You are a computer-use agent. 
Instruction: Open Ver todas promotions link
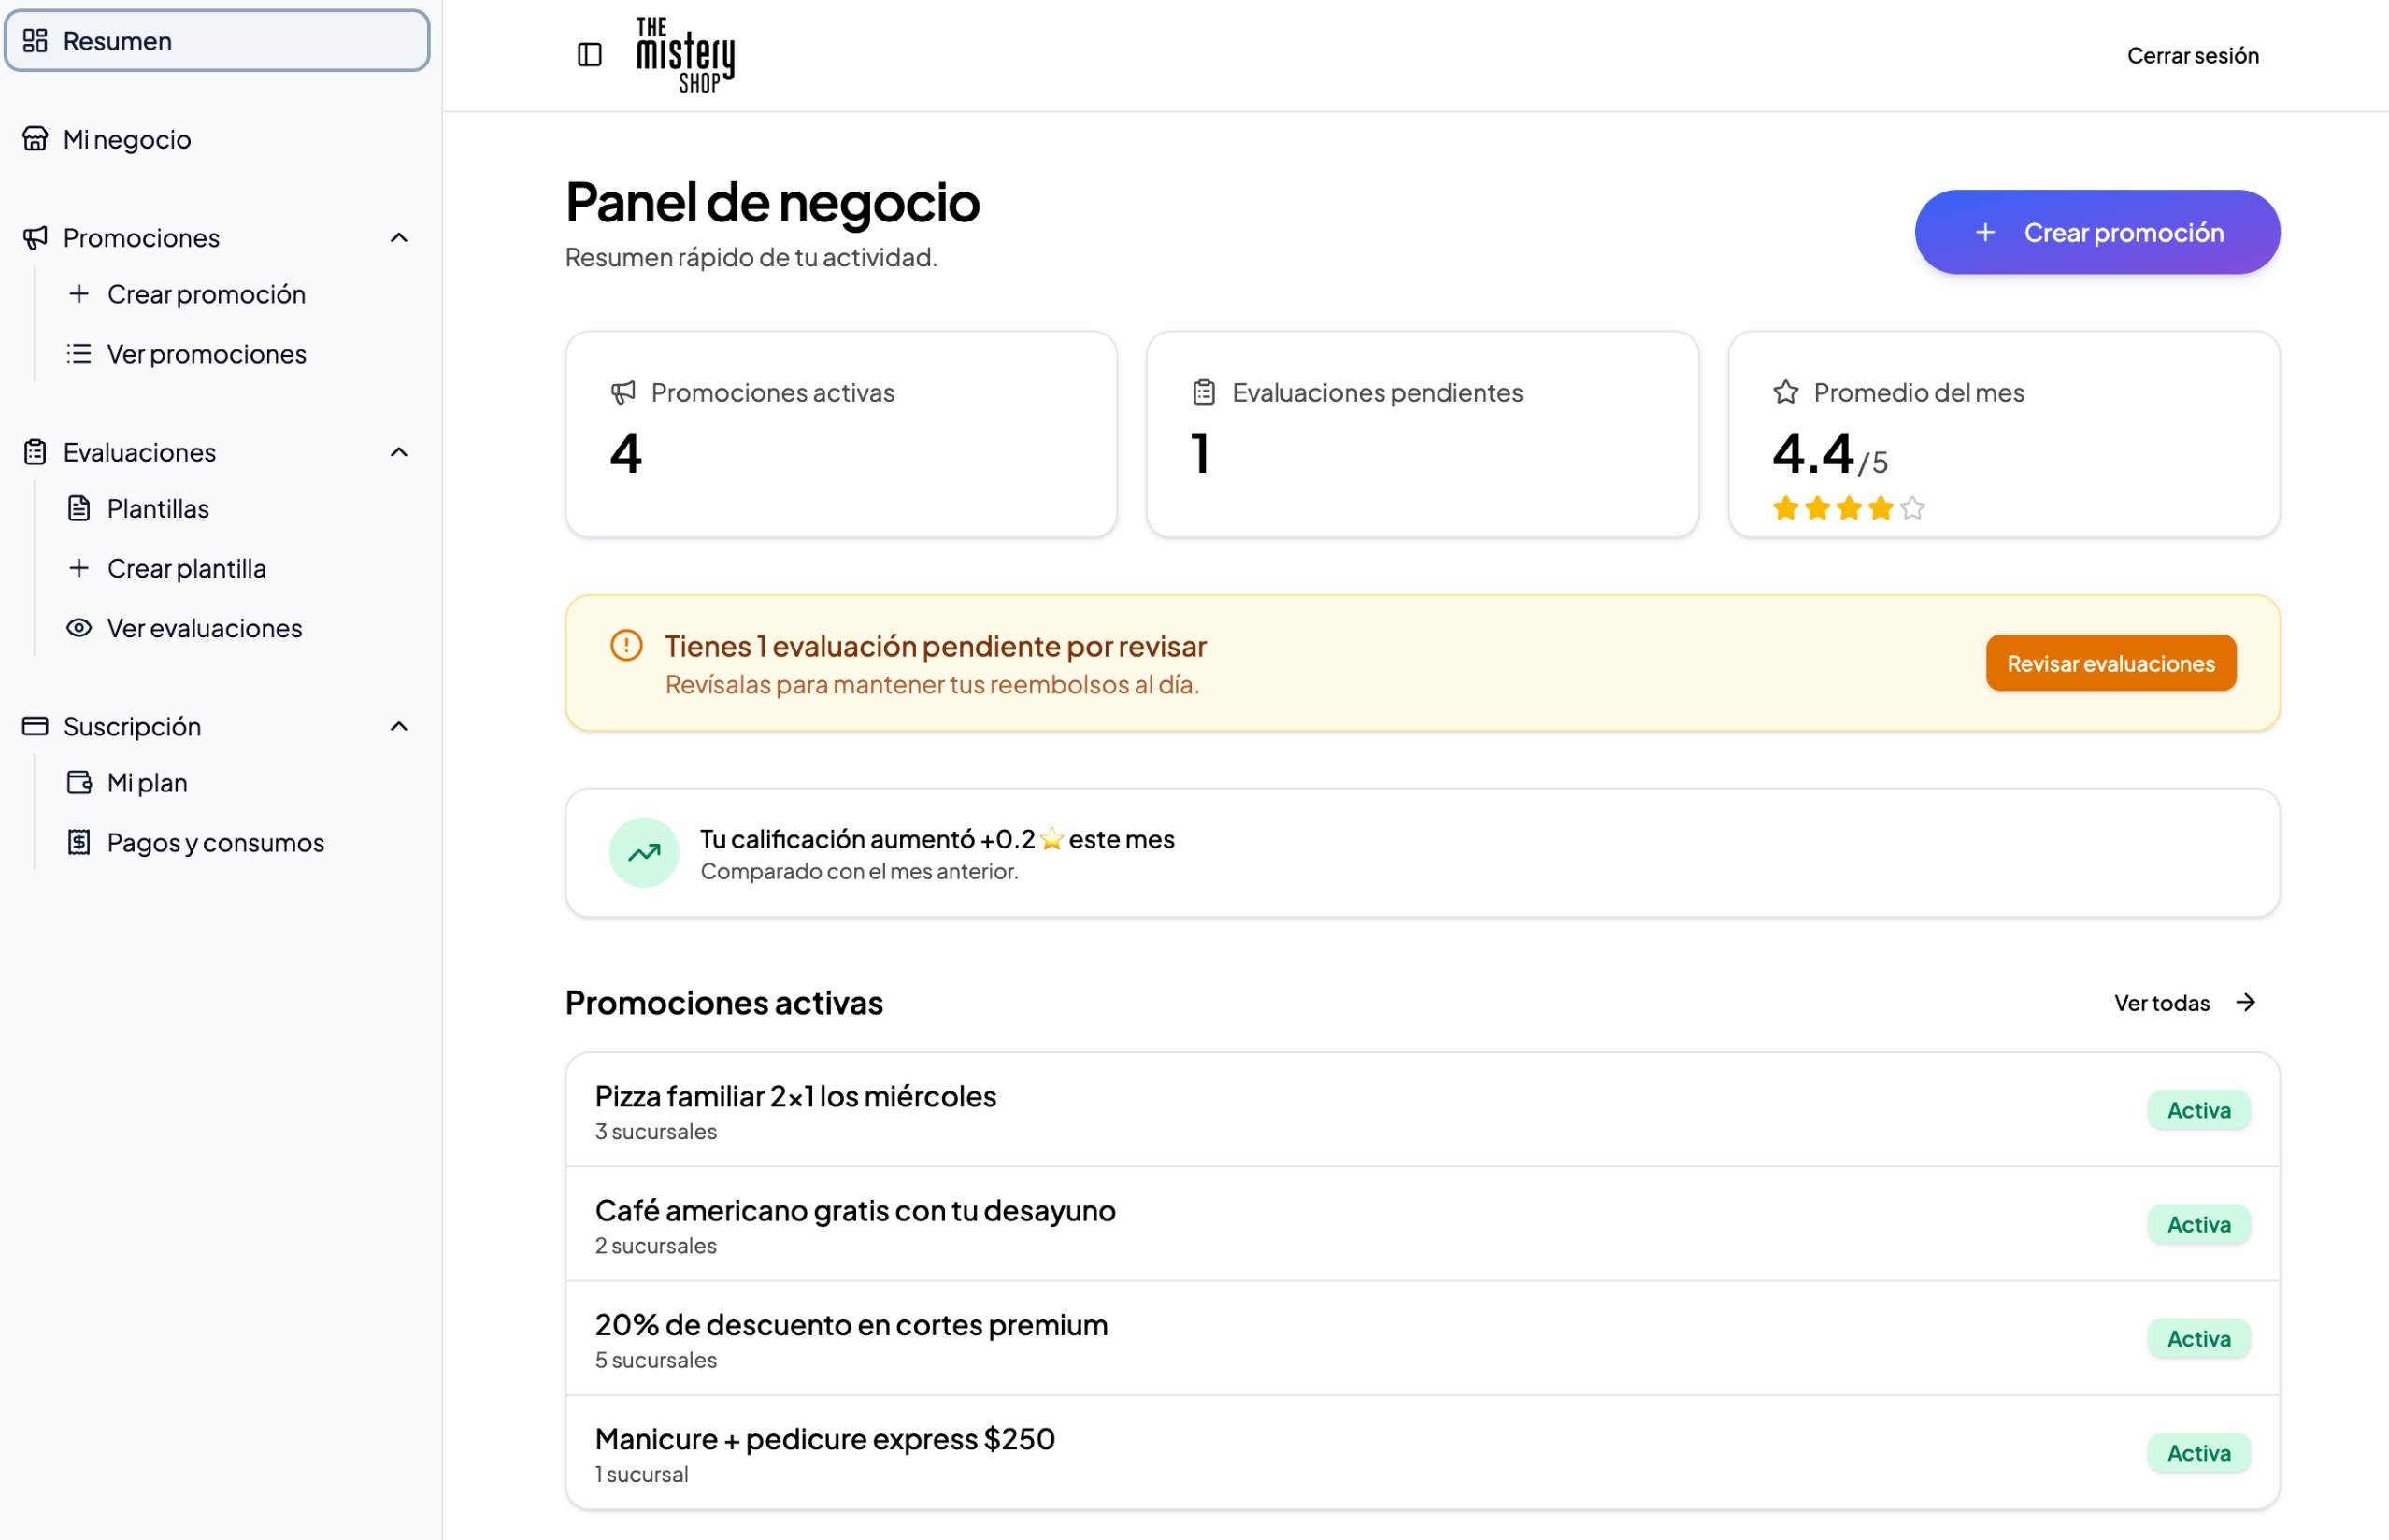tap(2184, 1002)
